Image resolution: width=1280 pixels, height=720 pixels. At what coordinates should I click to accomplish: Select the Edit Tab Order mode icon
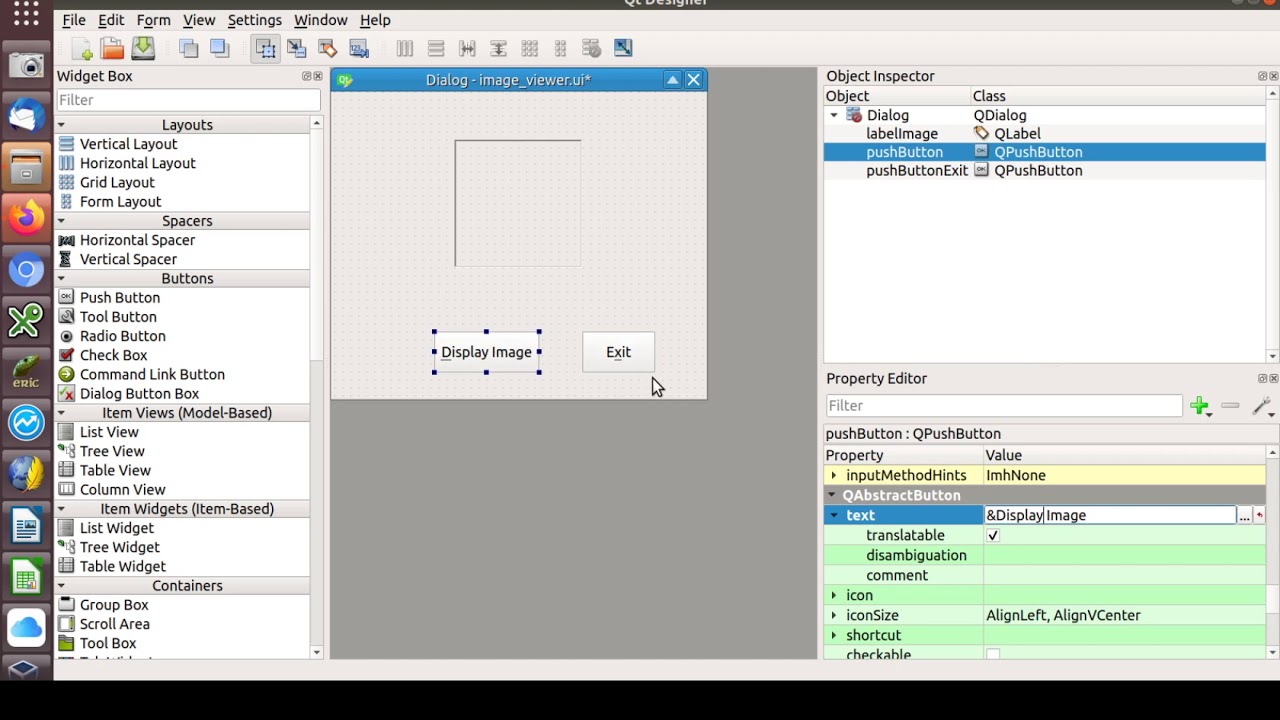359,48
